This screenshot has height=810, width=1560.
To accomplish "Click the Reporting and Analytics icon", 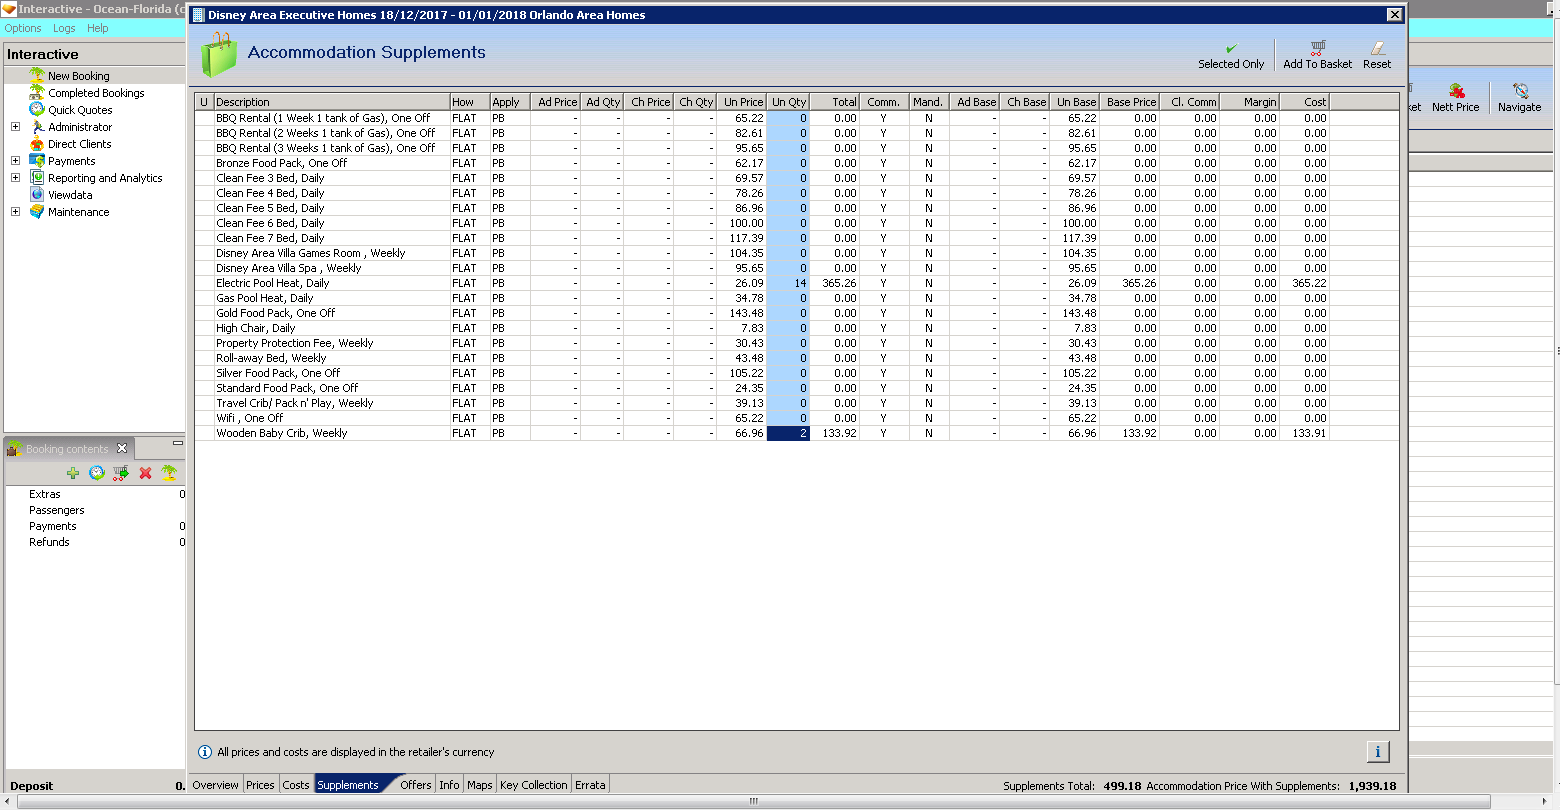I will [37, 177].
